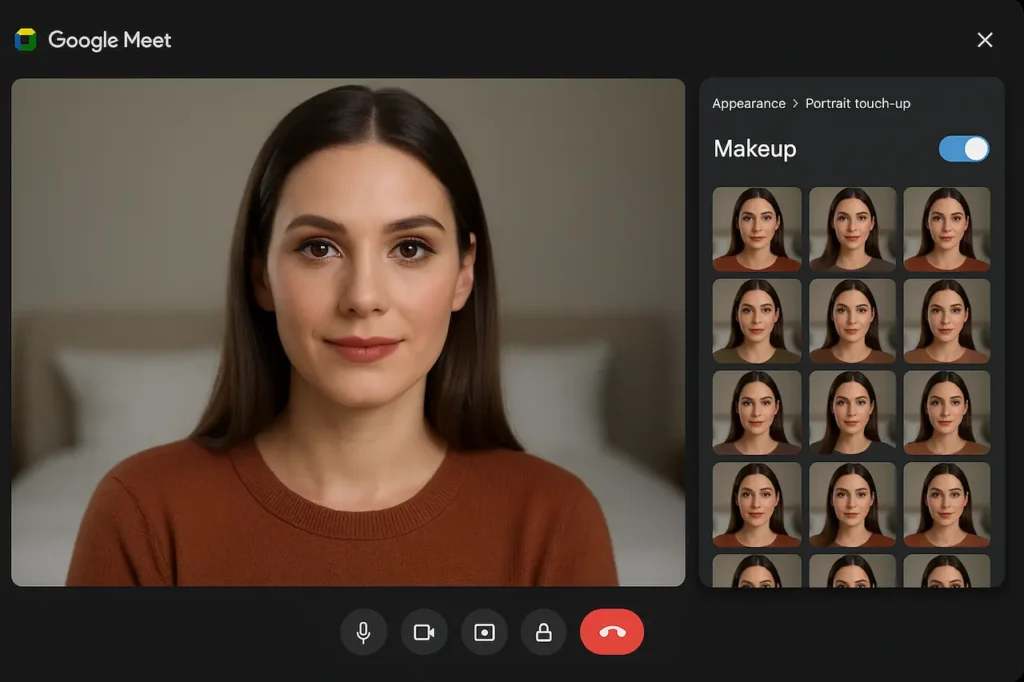Close the appearance panel with X
Image resolution: width=1024 pixels, height=682 pixels.
[x=985, y=40]
